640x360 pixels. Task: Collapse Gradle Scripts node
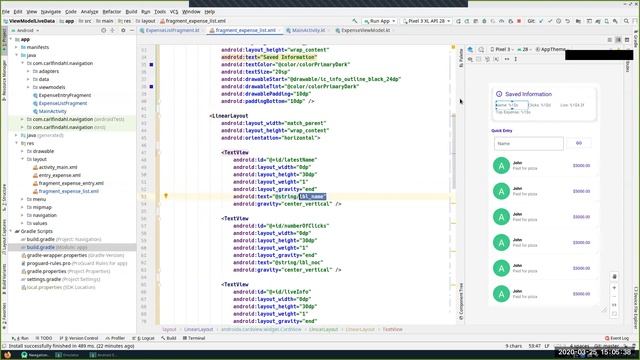point(11,231)
